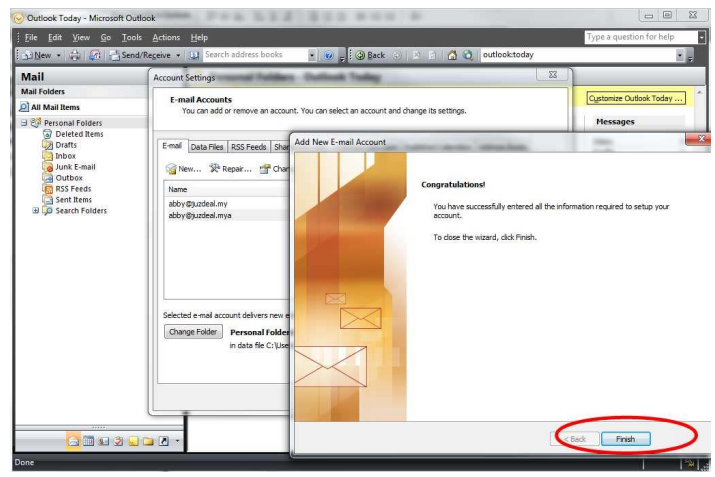
Task: Switch to the RSS Feeds tab
Action: [x=249, y=147]
